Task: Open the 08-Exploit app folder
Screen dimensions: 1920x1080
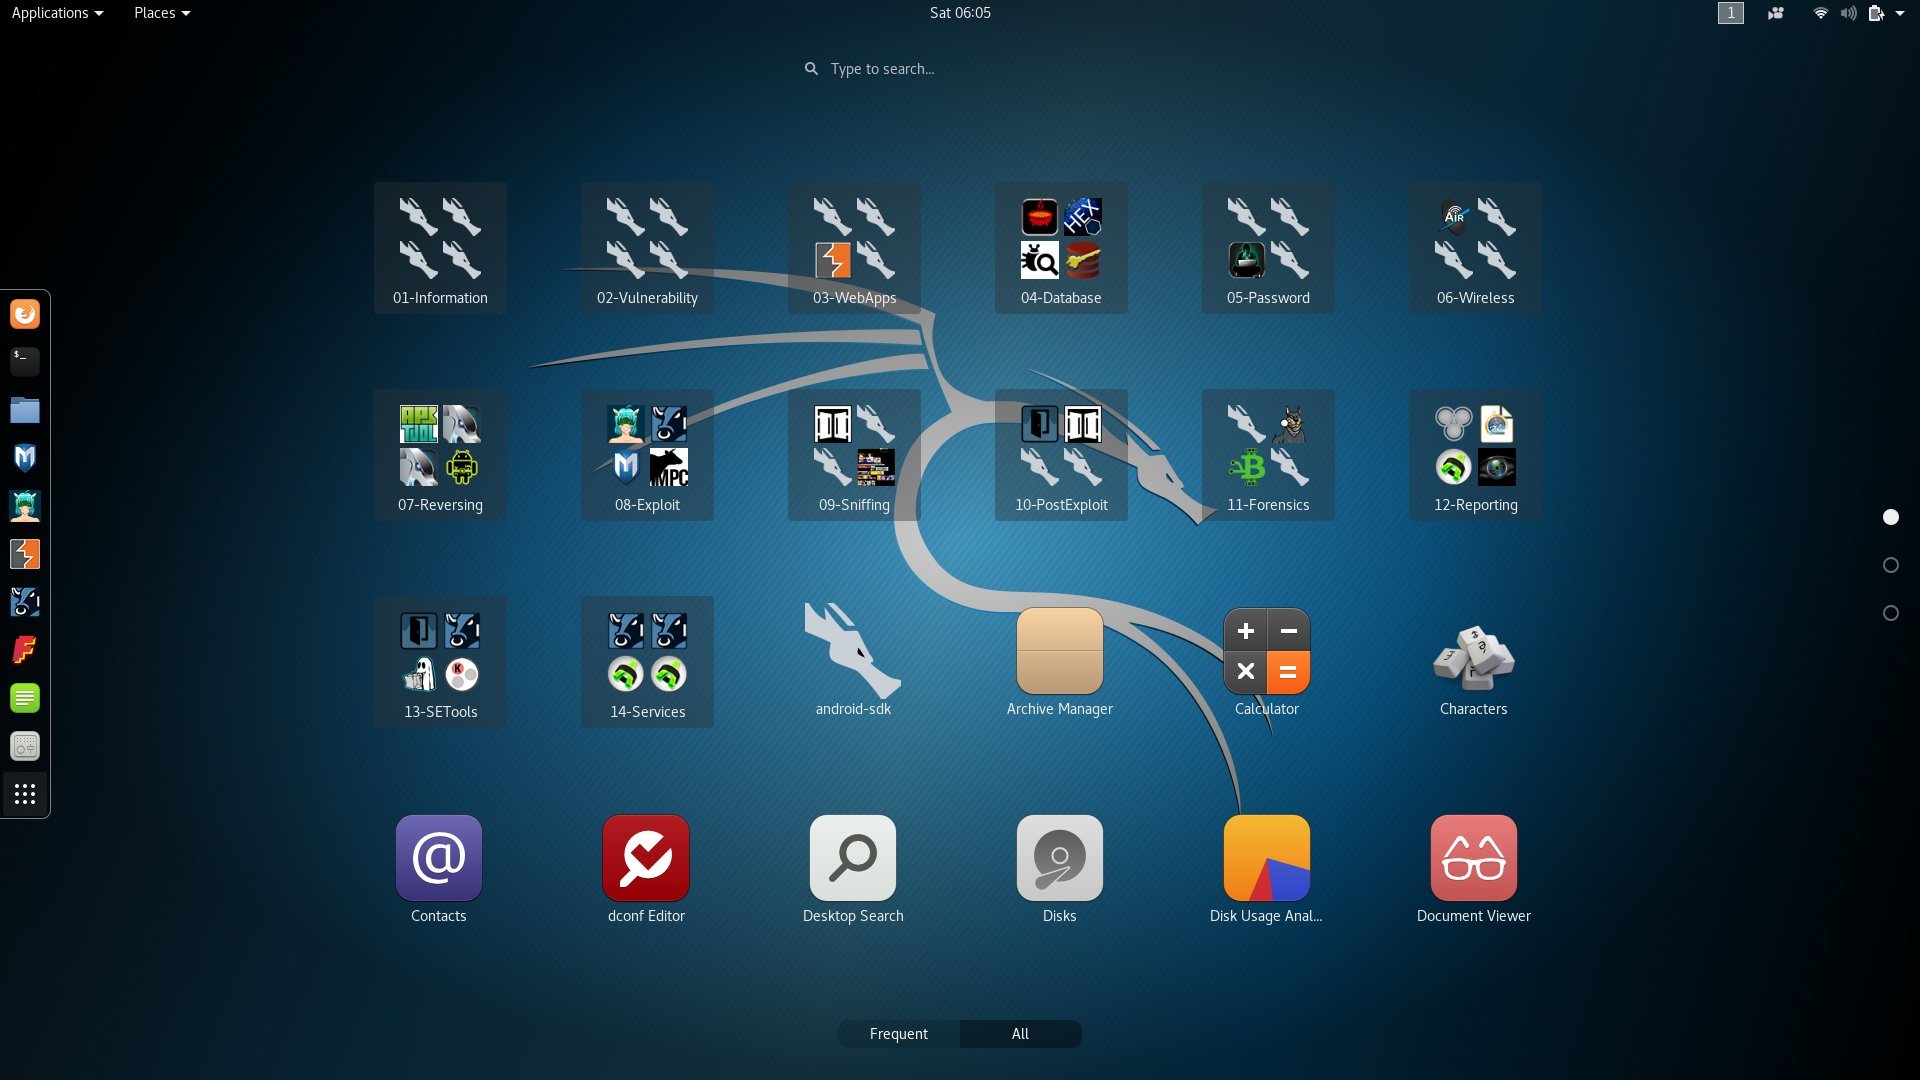Action: [647, 455]
